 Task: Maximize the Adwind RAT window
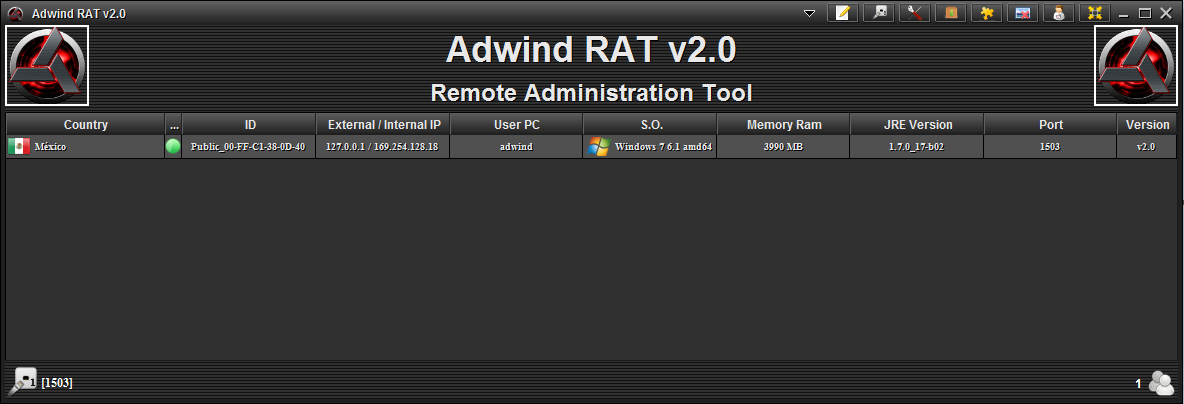[x=1145, y=14]
